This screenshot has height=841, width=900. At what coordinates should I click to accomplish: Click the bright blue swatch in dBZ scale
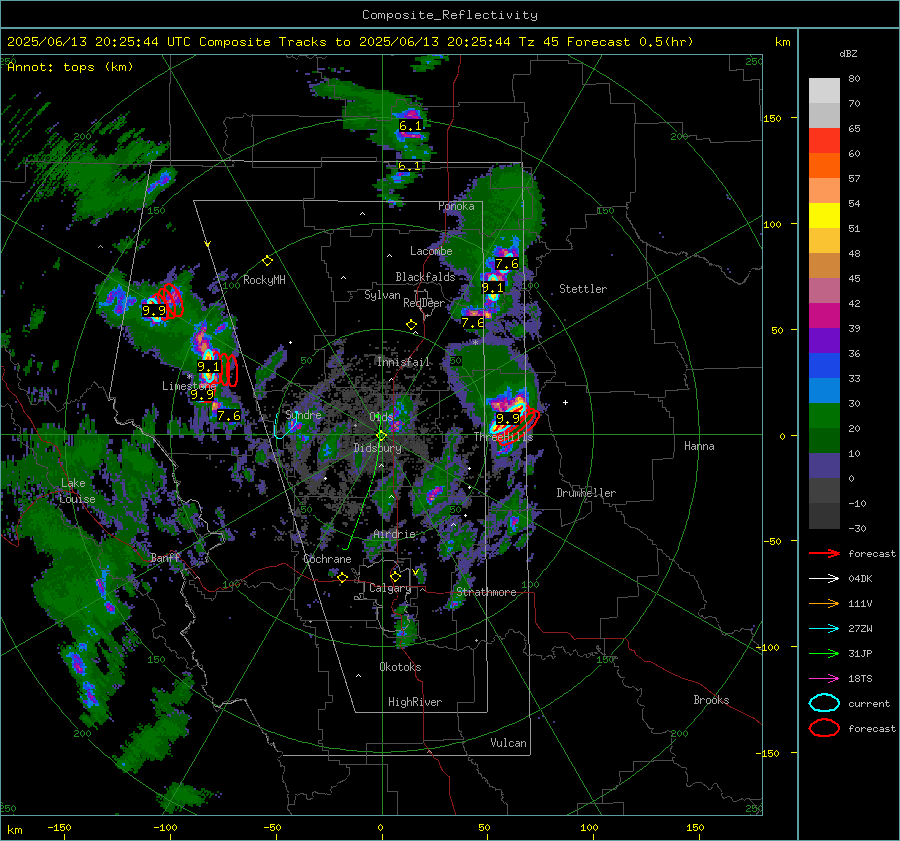pyautogui.click(x=824, y=365)
